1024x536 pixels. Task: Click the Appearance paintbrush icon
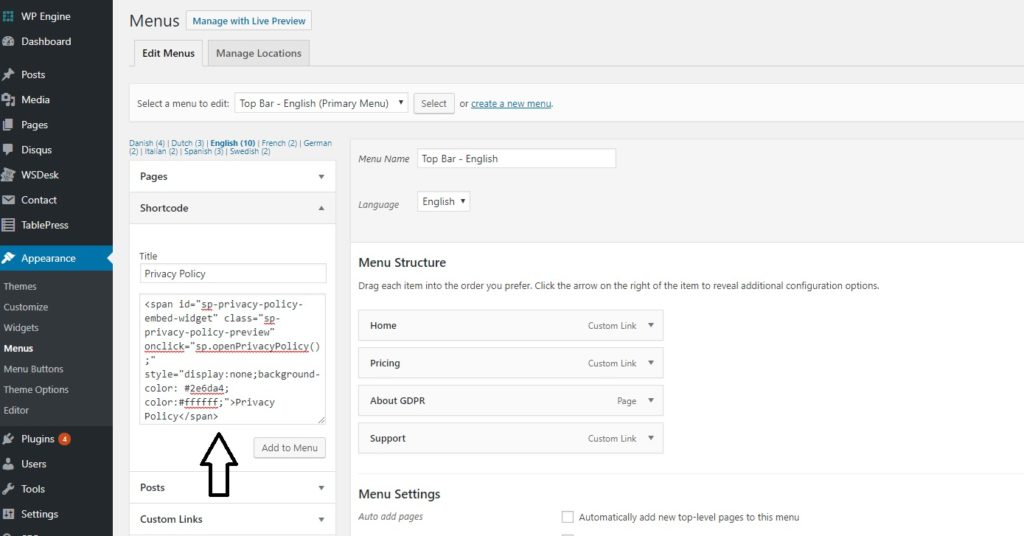pyautogui.click(x=8, y=258)
